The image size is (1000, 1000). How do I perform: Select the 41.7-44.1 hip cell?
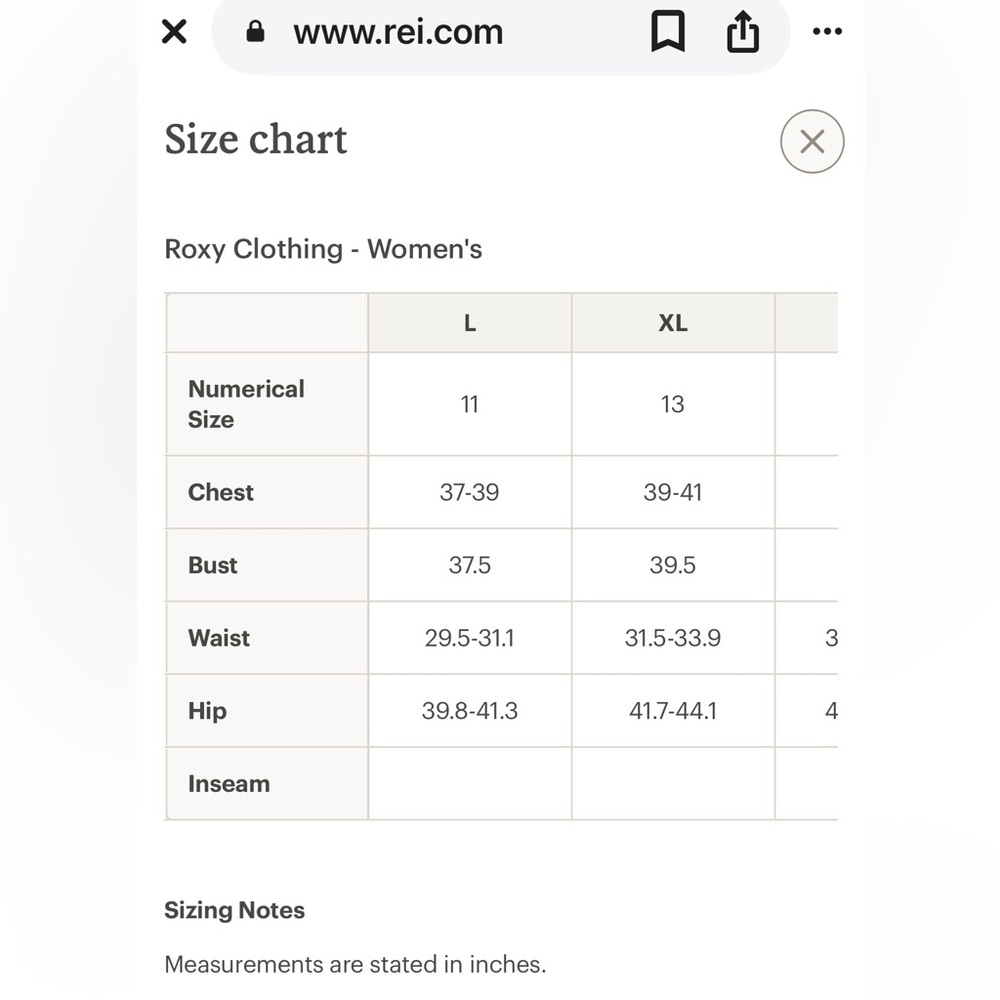tap(673, 710)
